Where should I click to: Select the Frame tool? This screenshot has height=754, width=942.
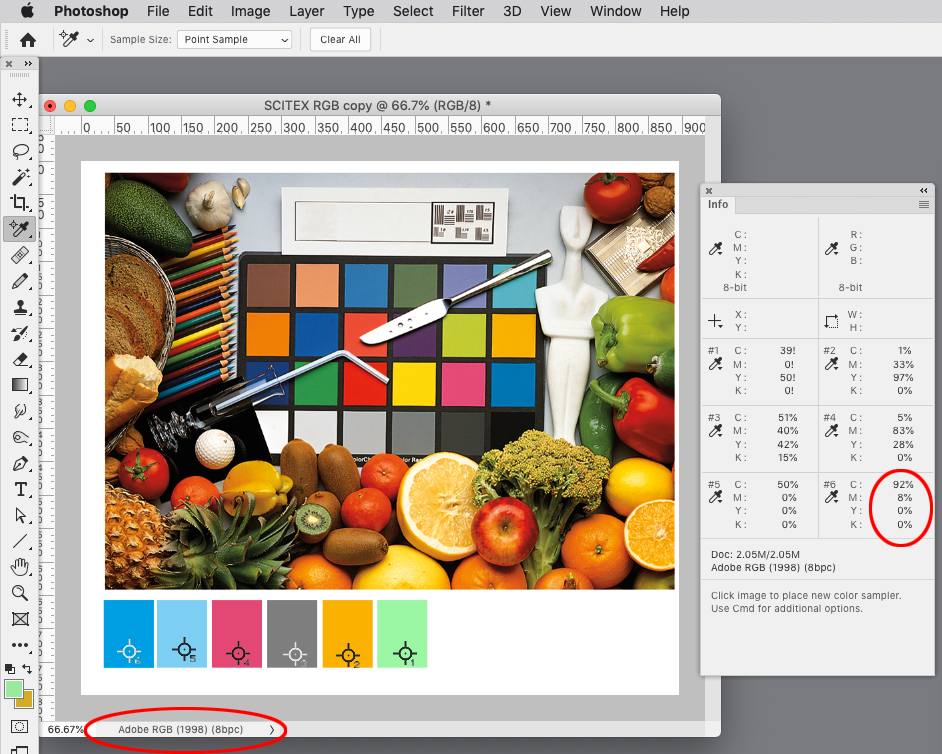(x=20, y=619)
